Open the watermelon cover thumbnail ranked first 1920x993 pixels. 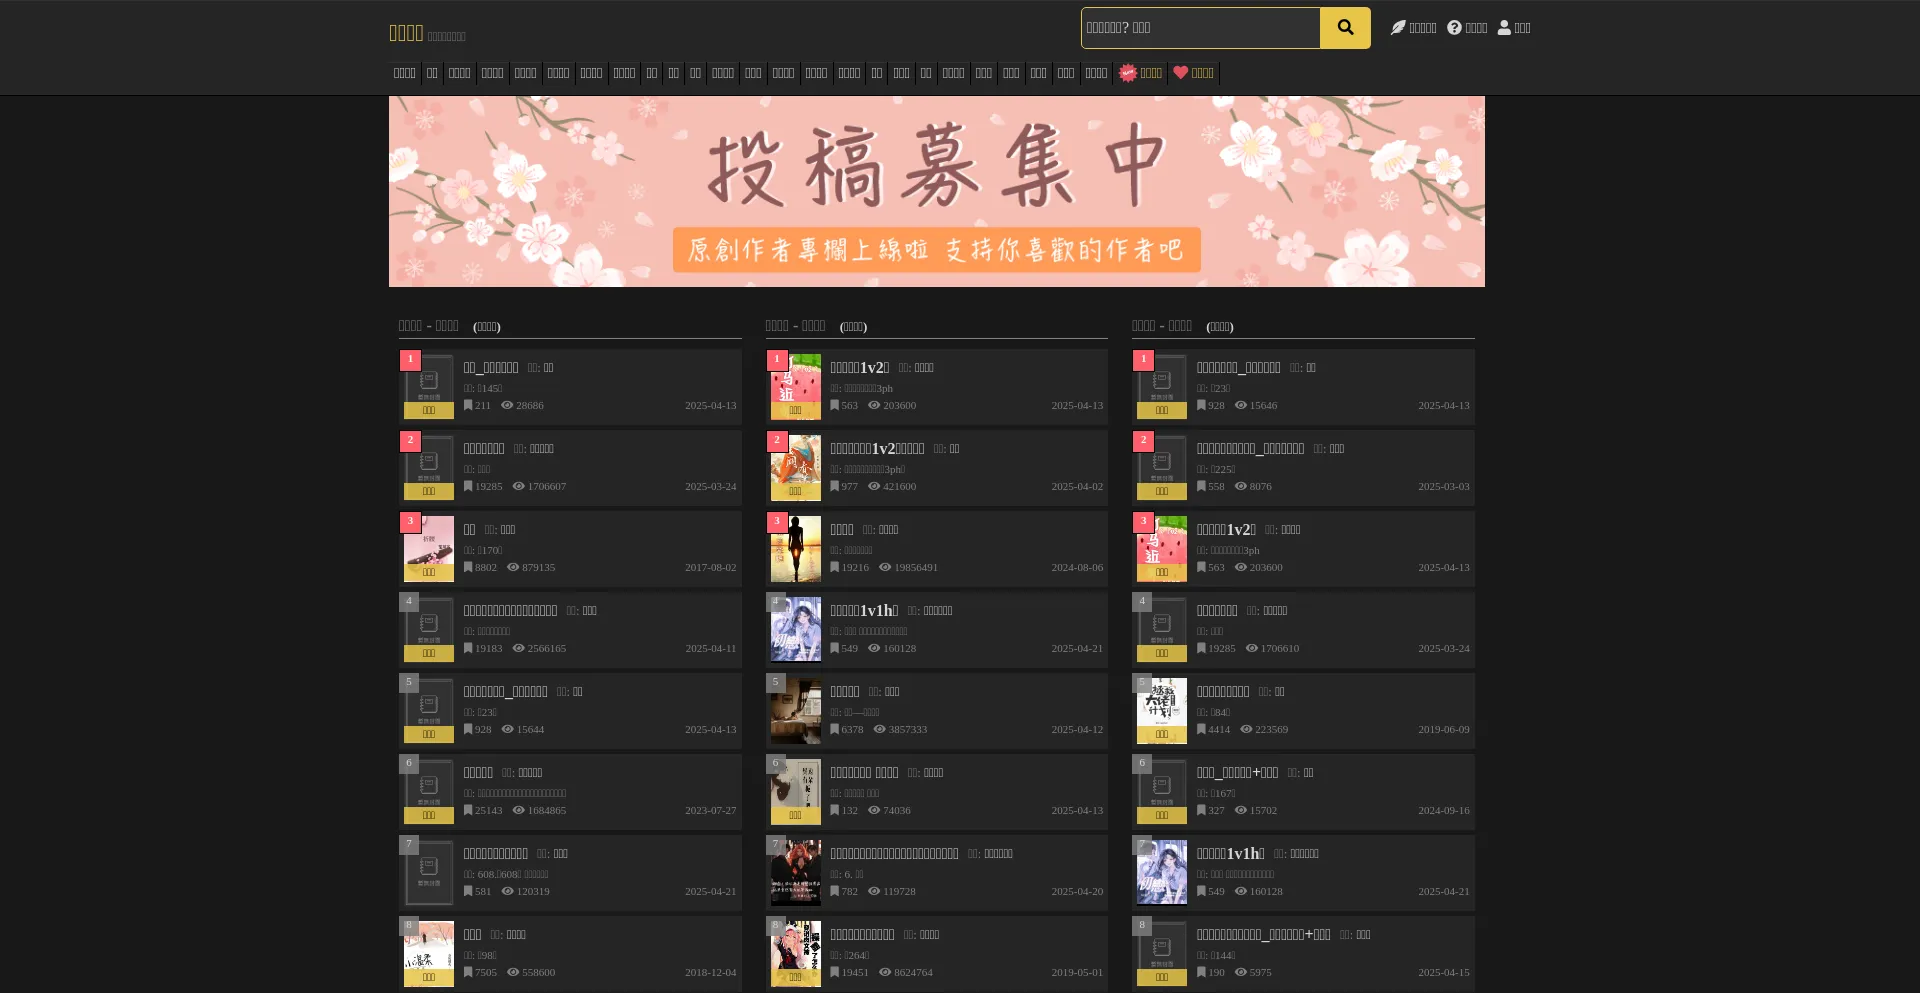click(x=795, y=386)
